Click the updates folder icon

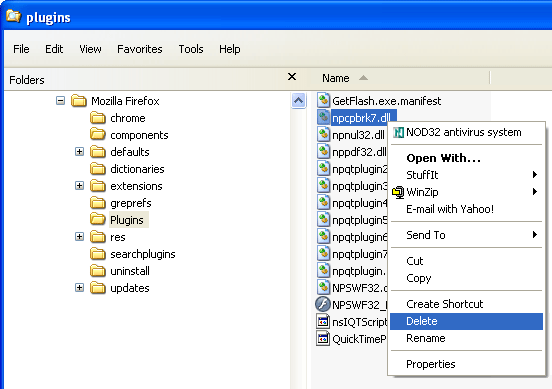coord(98,288)
